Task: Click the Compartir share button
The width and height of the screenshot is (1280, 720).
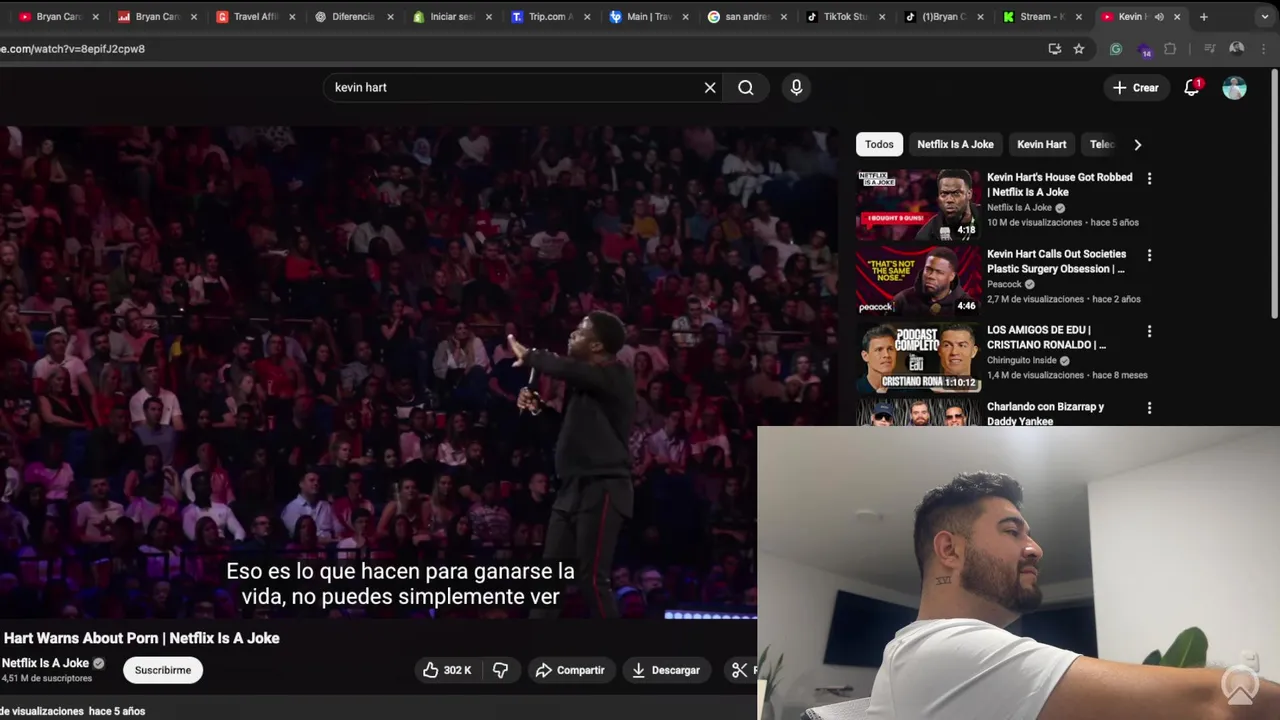Action: click(570, 670)
